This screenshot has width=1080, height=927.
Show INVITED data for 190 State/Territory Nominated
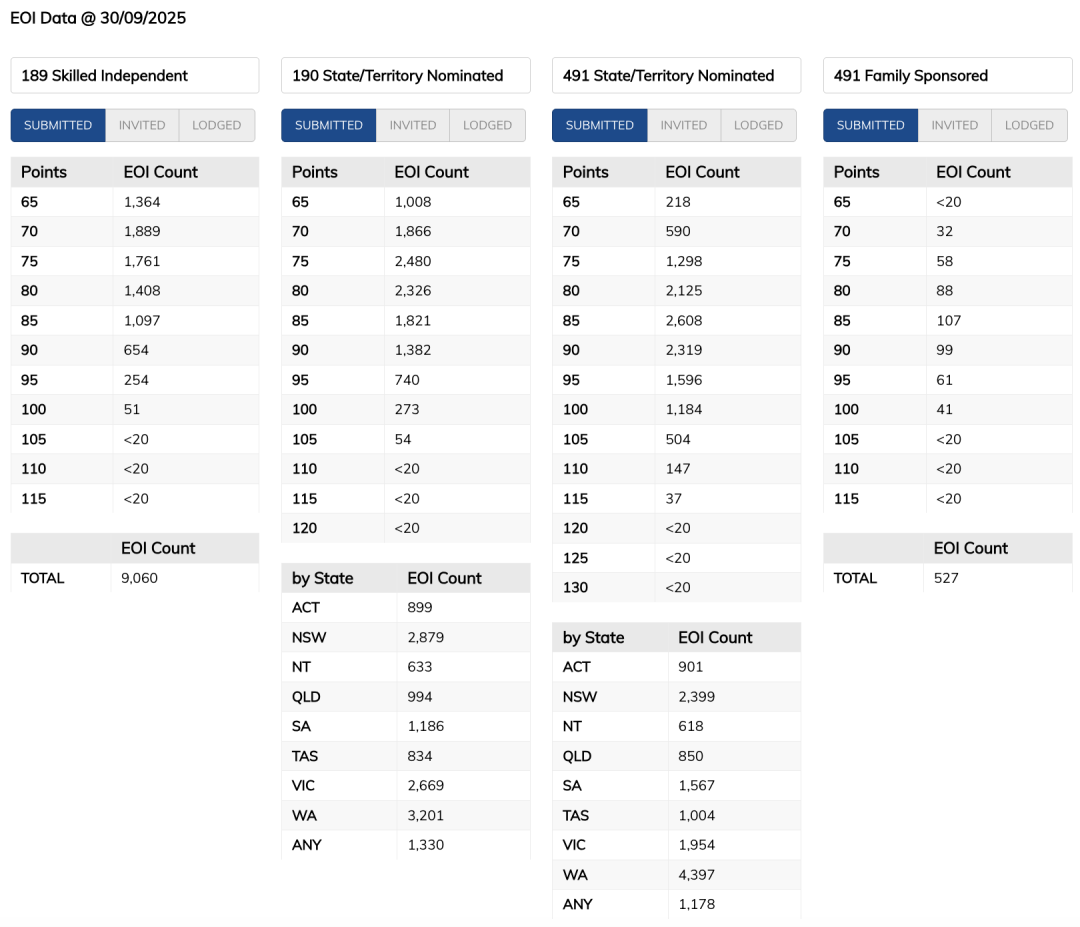[413, 125]
